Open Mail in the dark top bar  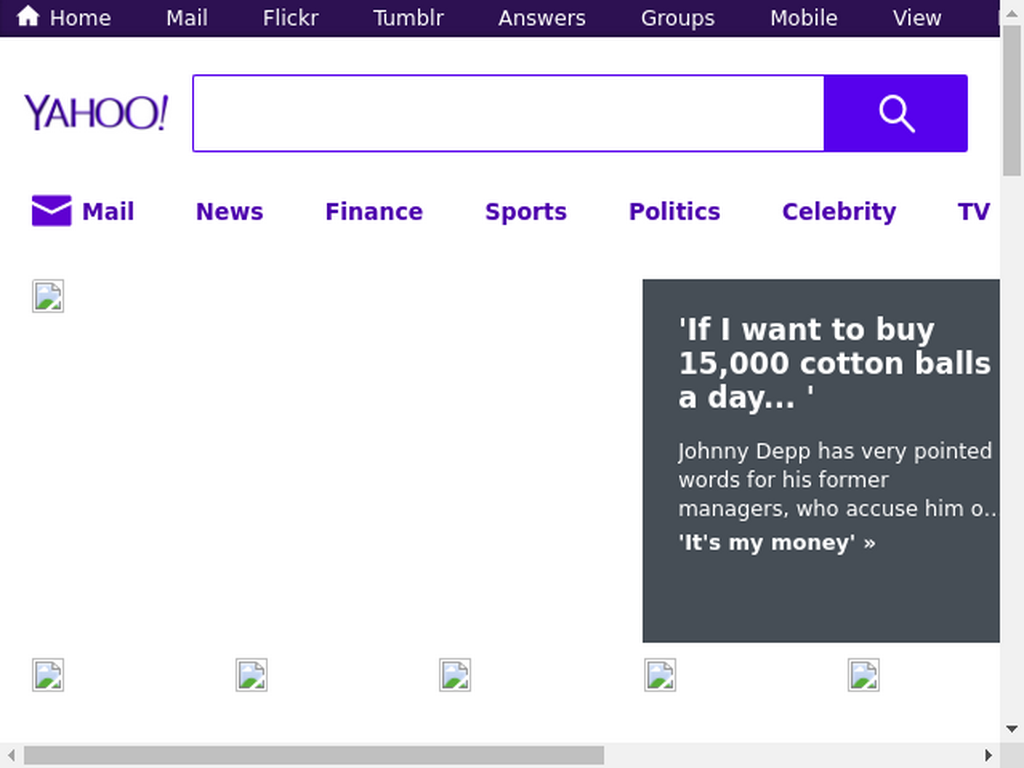click(187, 18)
